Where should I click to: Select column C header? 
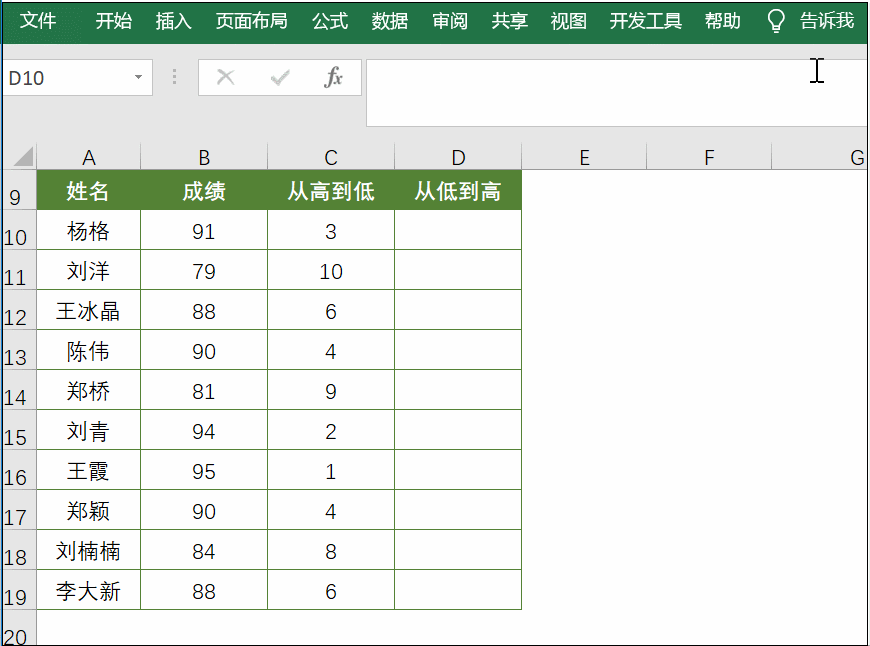(x=331, y=157)
